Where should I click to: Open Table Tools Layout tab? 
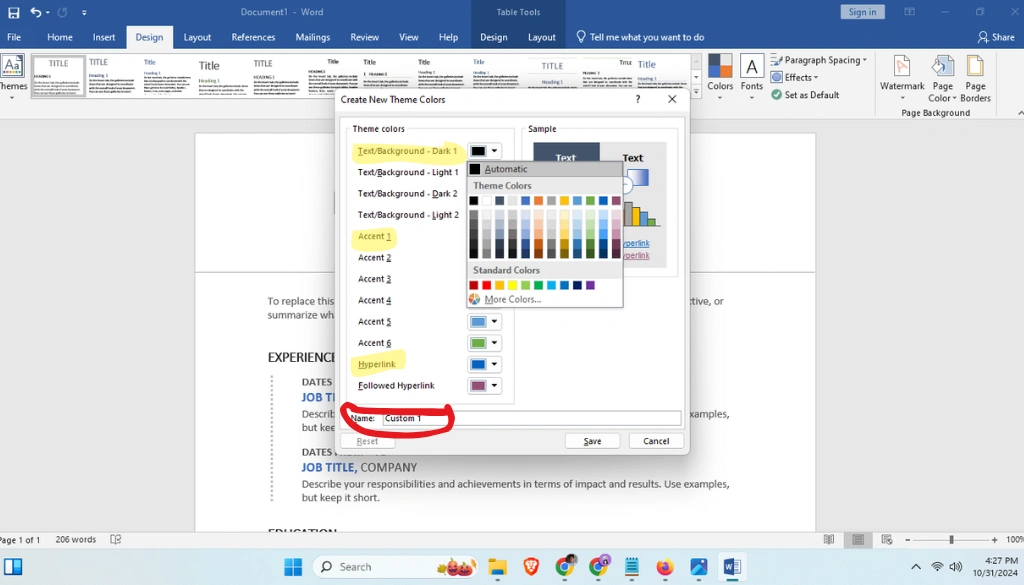tap(541, 37)
